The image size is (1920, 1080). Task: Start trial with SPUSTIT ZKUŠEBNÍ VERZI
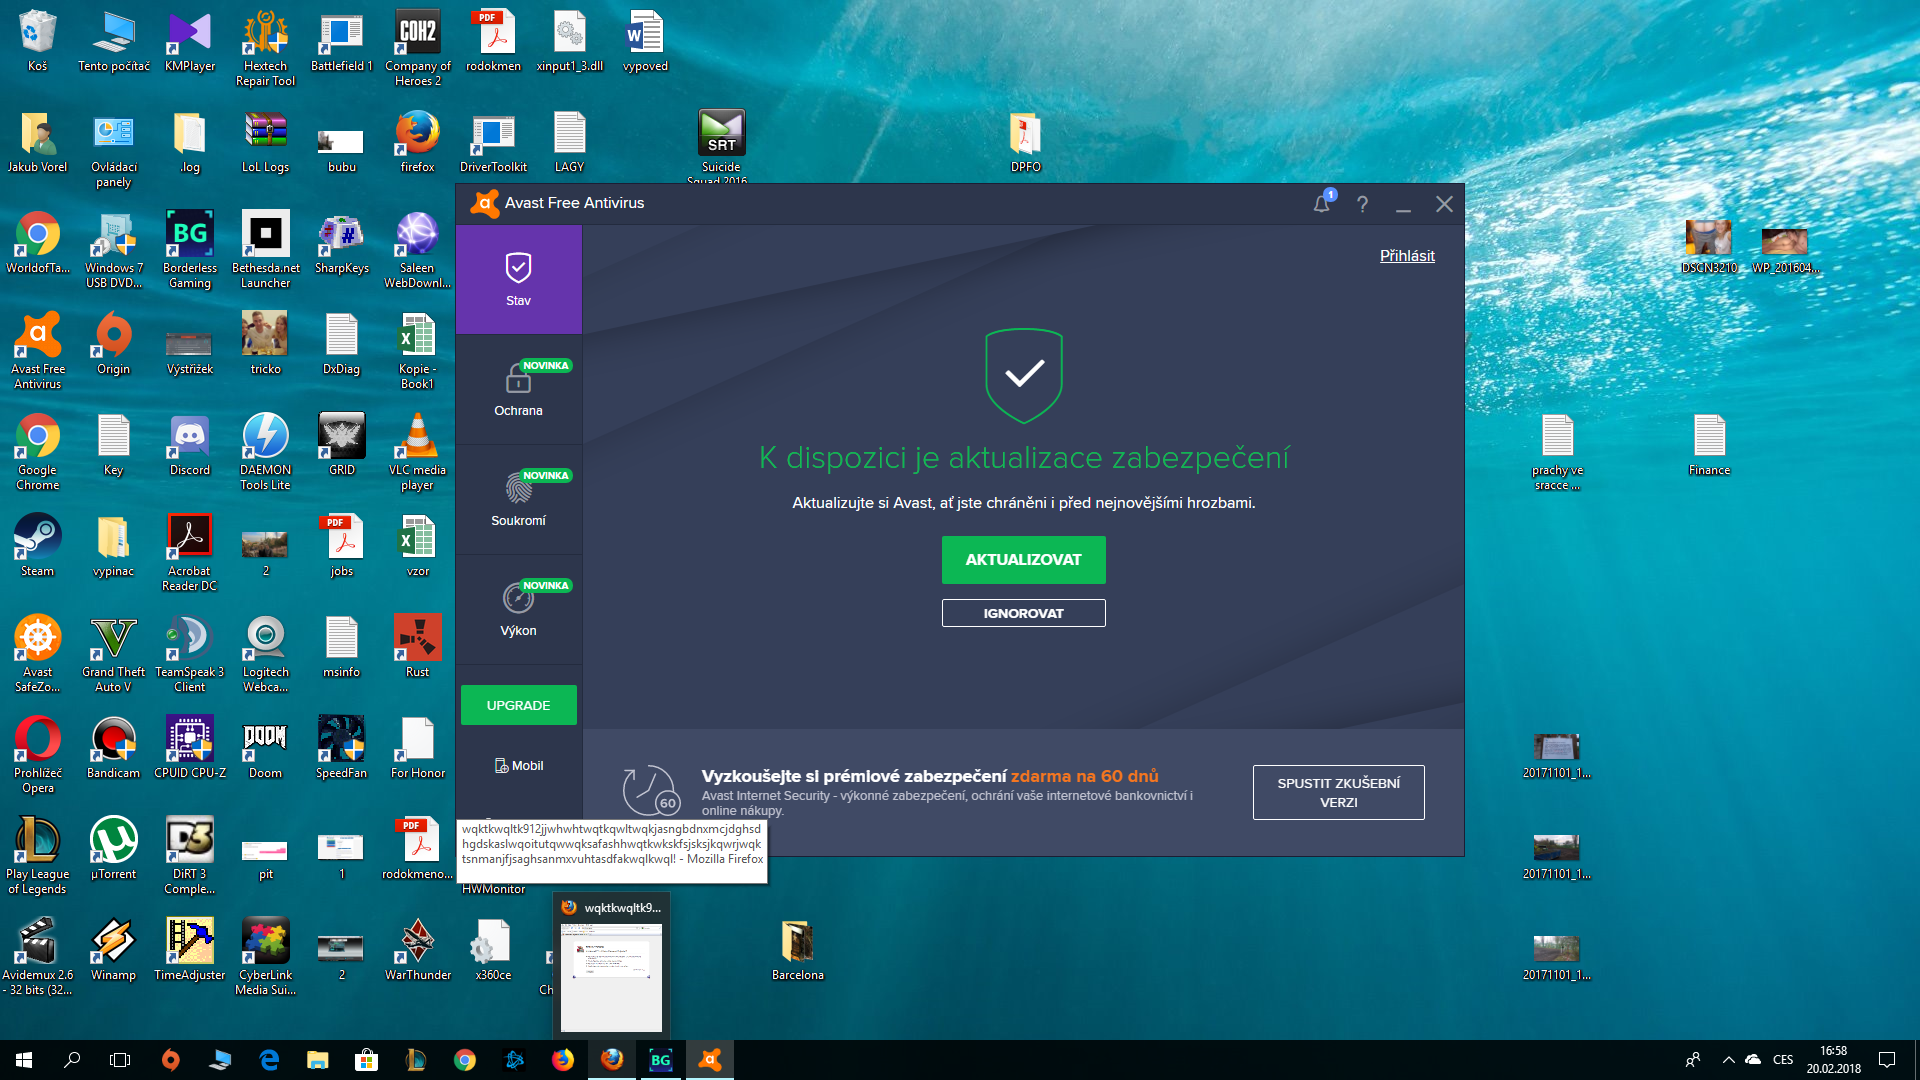1338,792
